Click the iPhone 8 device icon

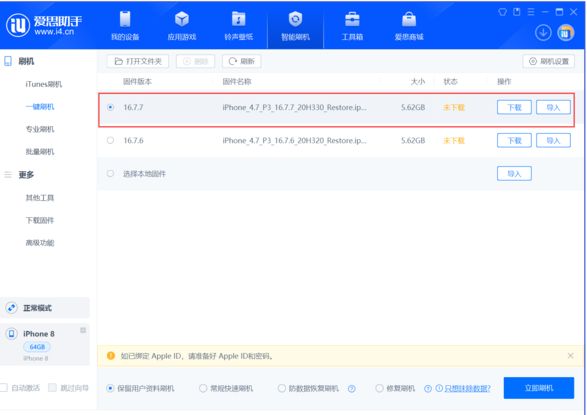(12, 333)
